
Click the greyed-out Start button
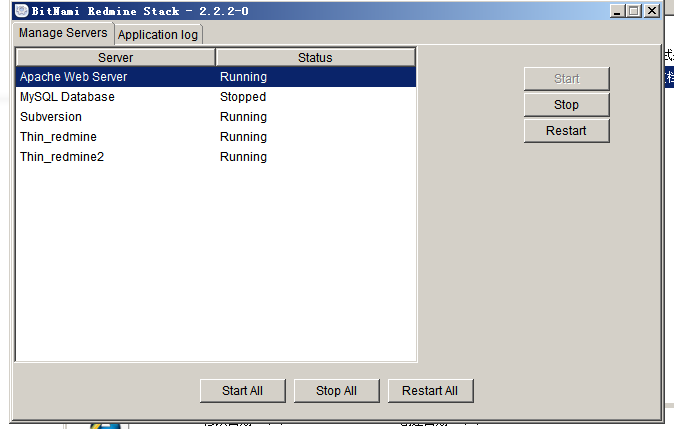pyautogui.click(x=566, y=79)
